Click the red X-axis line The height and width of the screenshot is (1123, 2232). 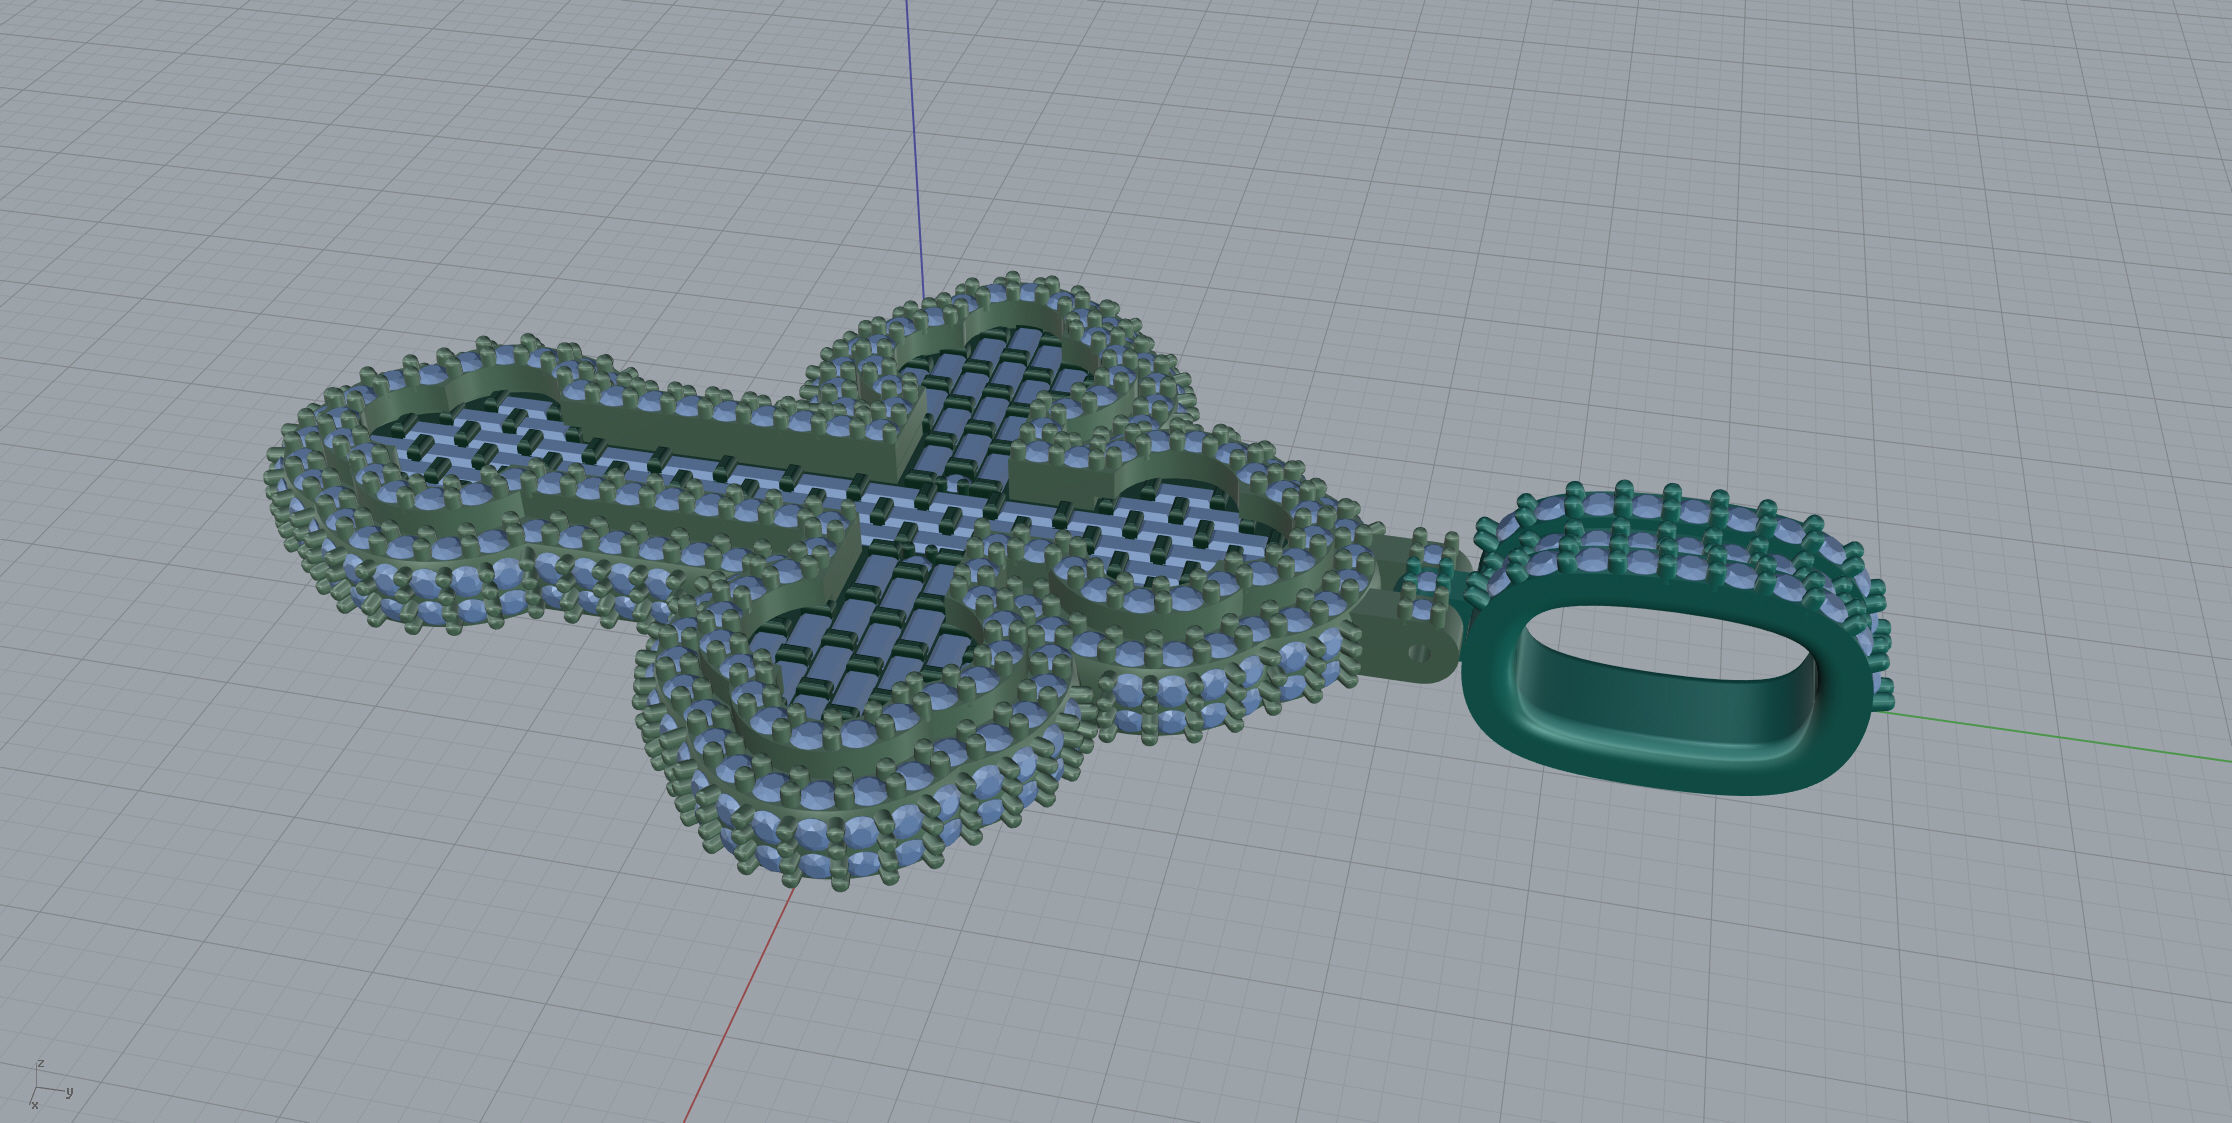[738, 1003]
